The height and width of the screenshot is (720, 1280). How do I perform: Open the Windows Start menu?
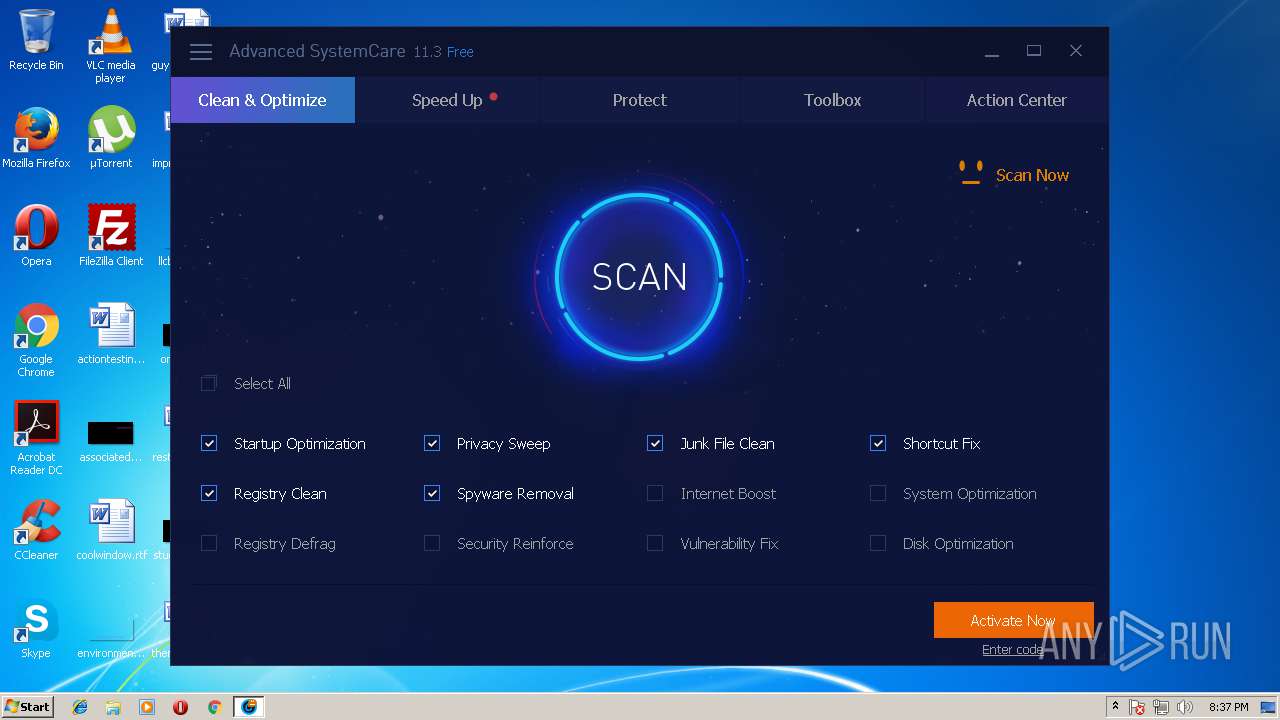pyautogui.click(x=28, y=706)
